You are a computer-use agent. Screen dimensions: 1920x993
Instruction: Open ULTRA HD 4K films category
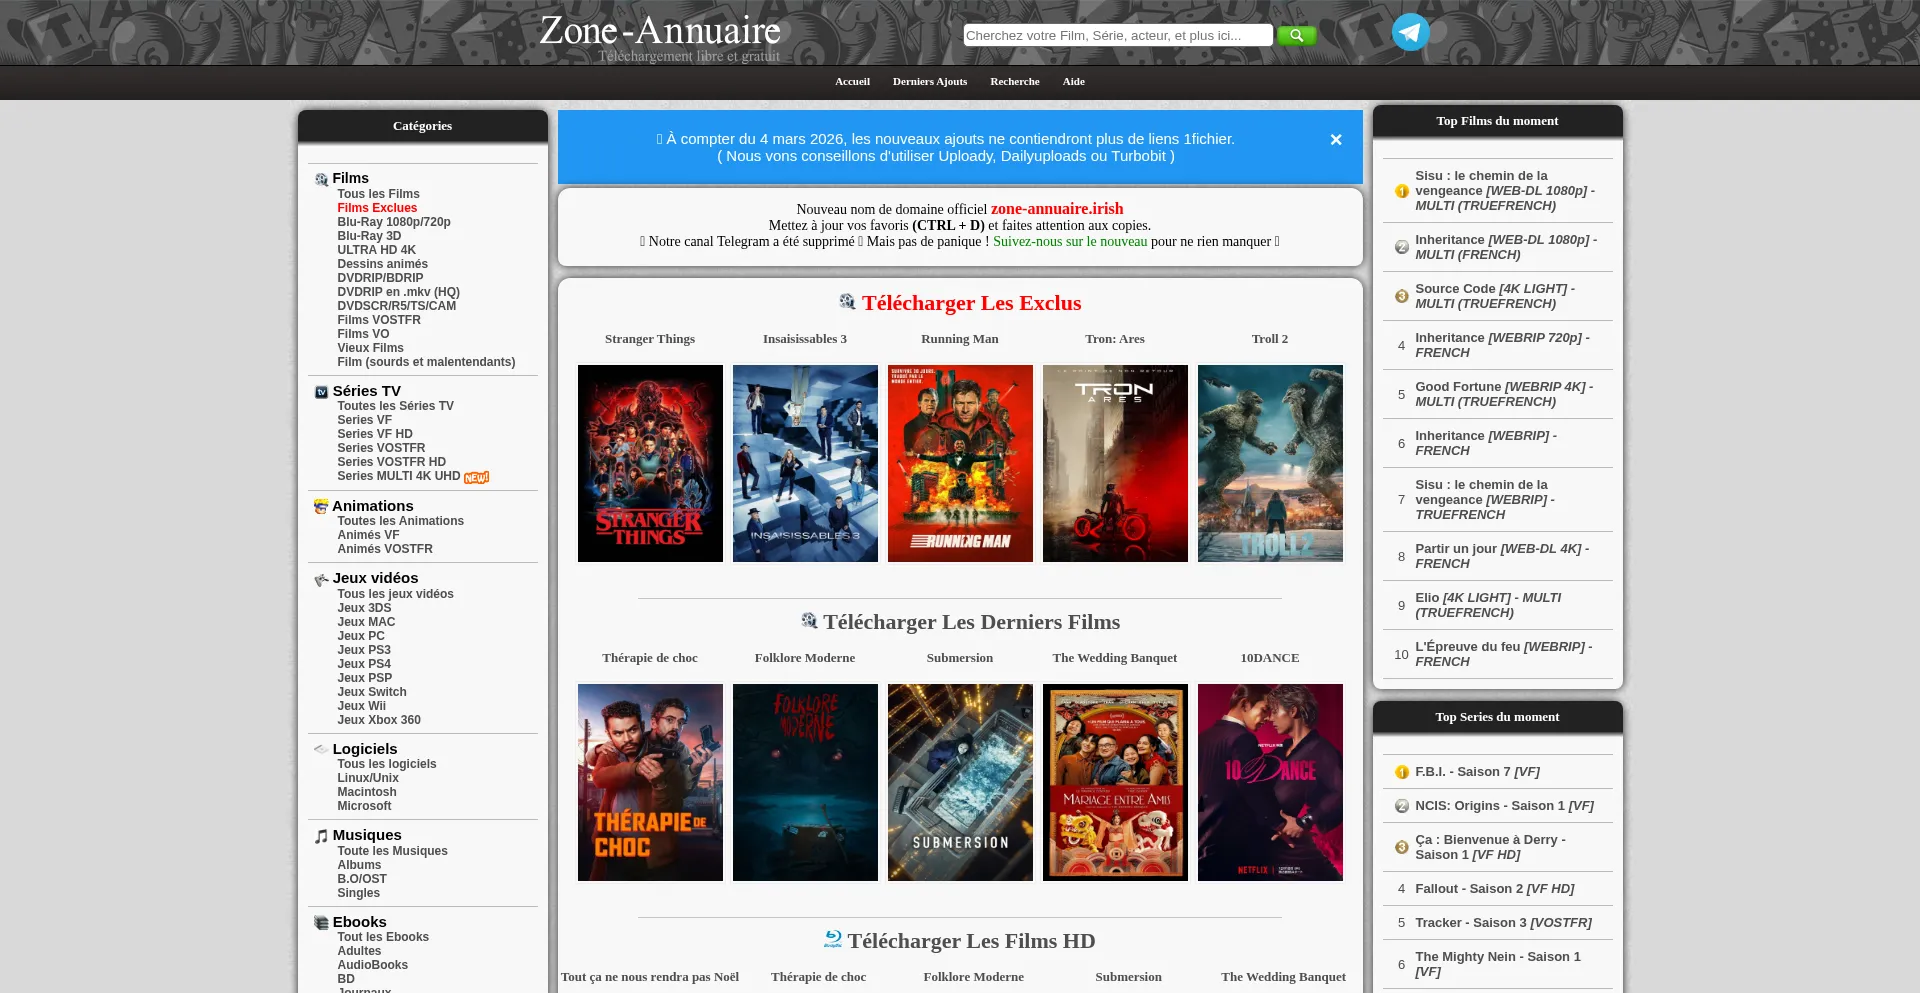[x=376, y=250]
